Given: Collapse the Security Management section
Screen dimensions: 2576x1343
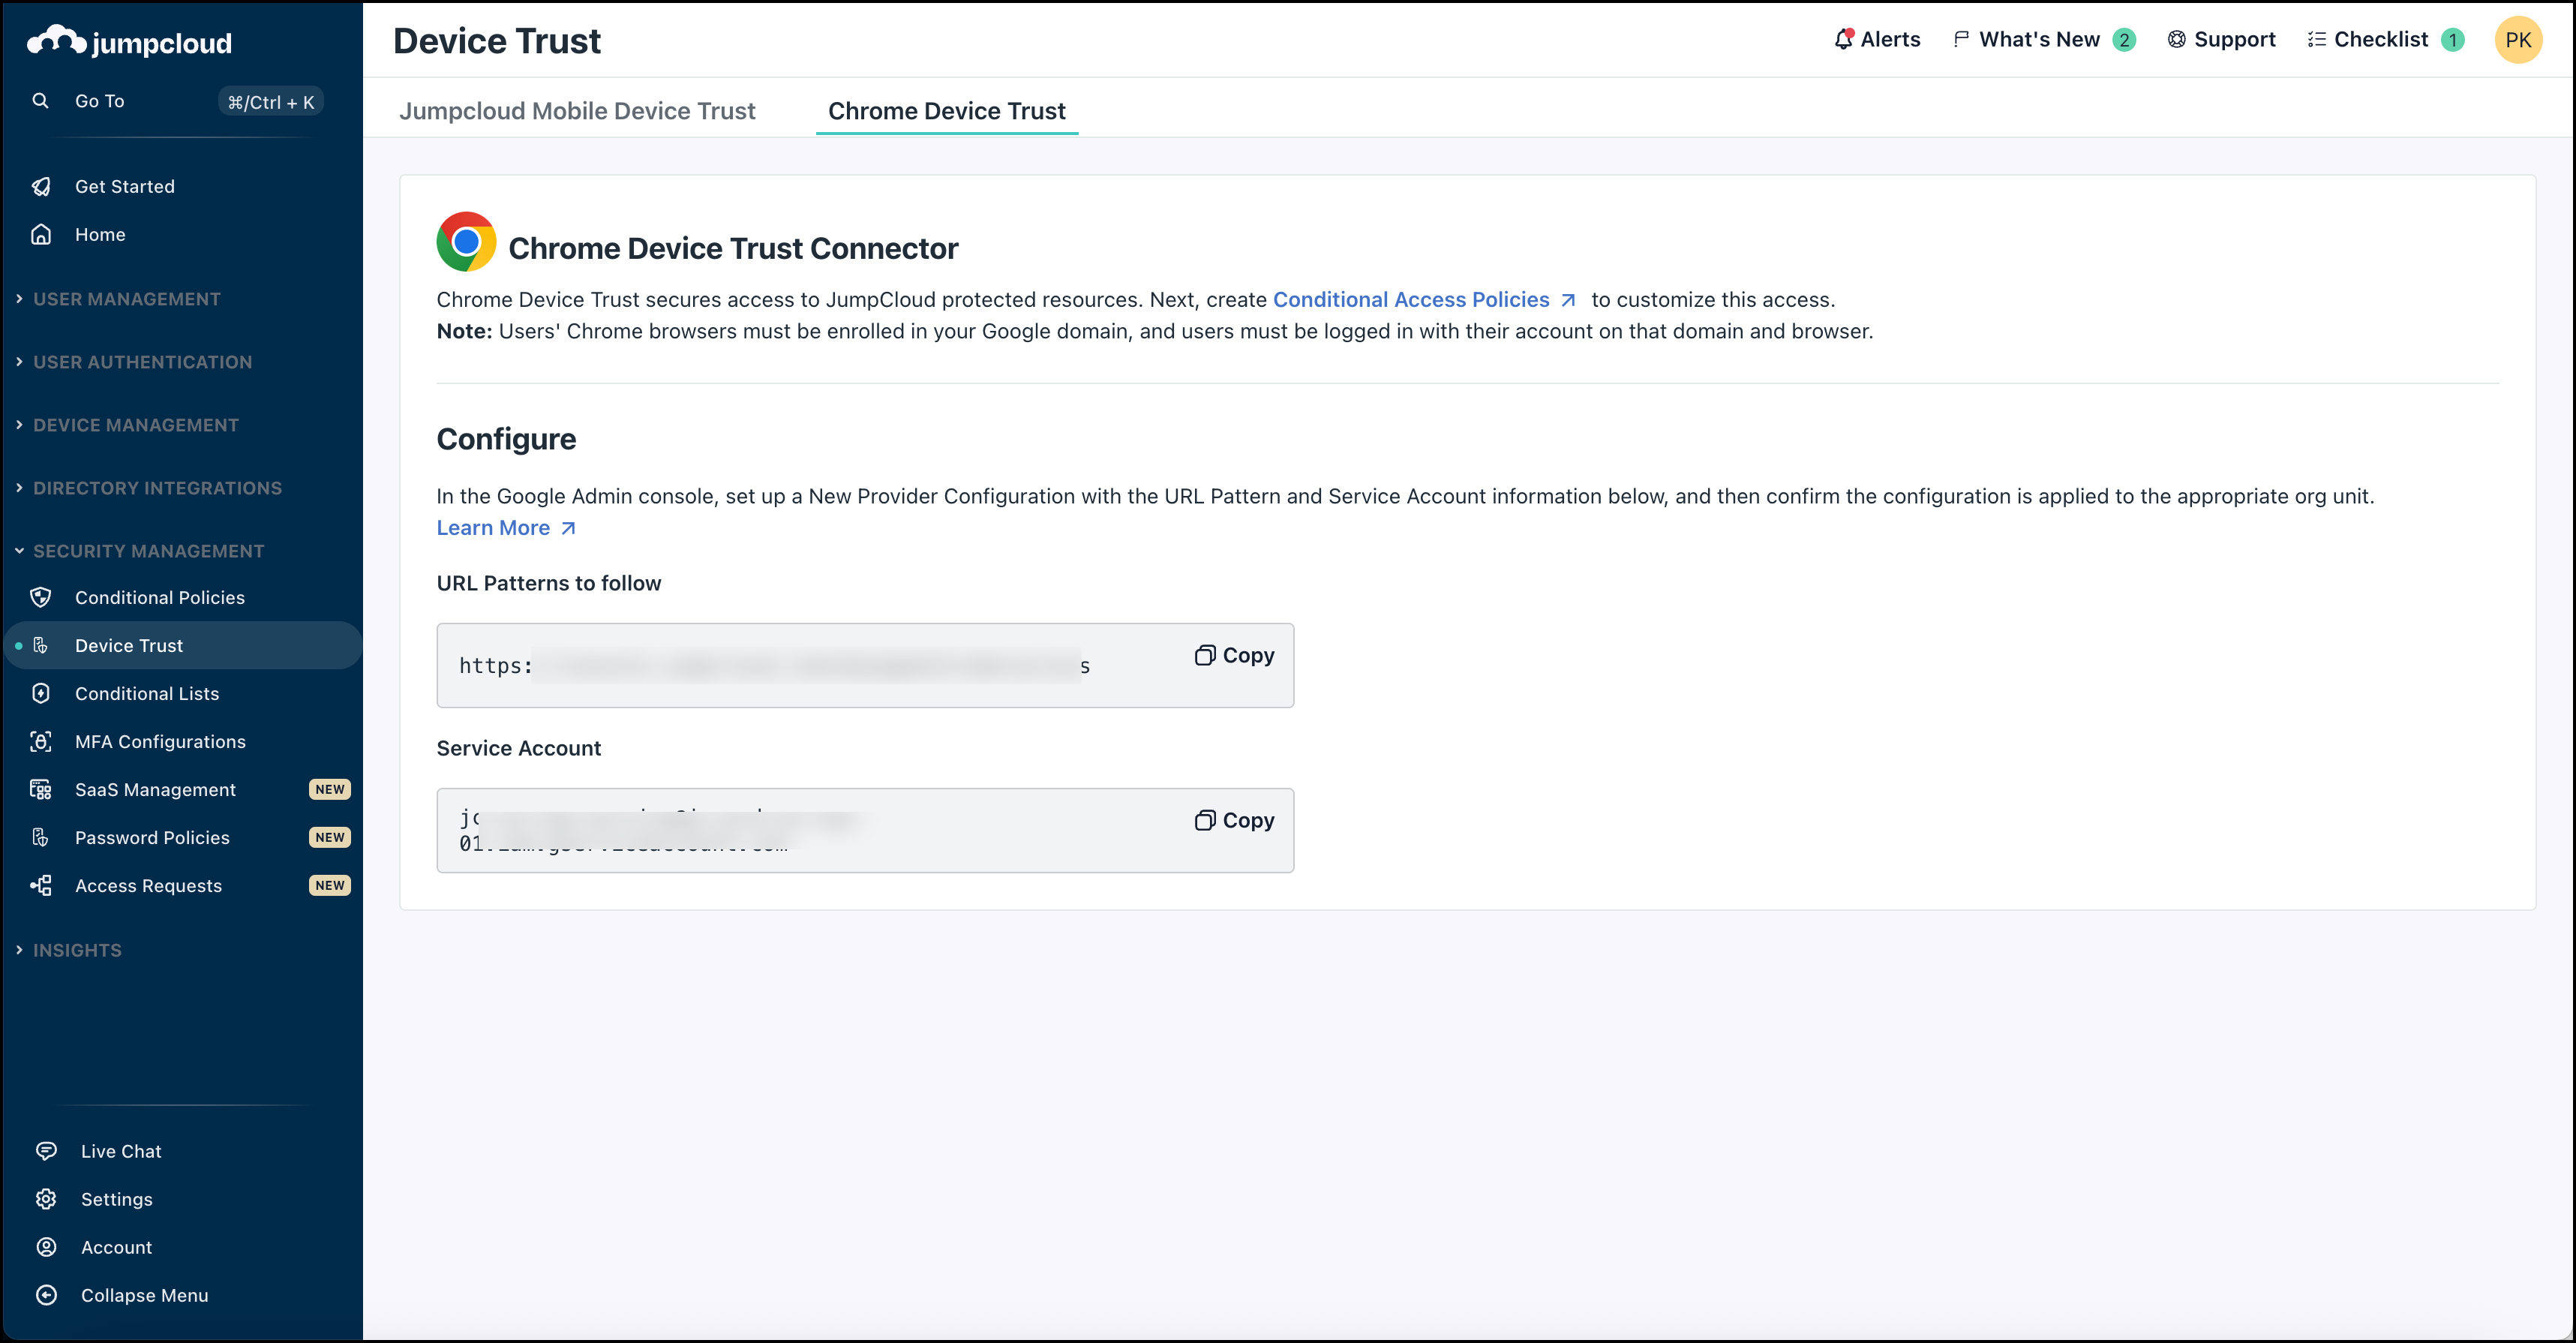Looking at the screenshot, I should [x=140, y=551].
